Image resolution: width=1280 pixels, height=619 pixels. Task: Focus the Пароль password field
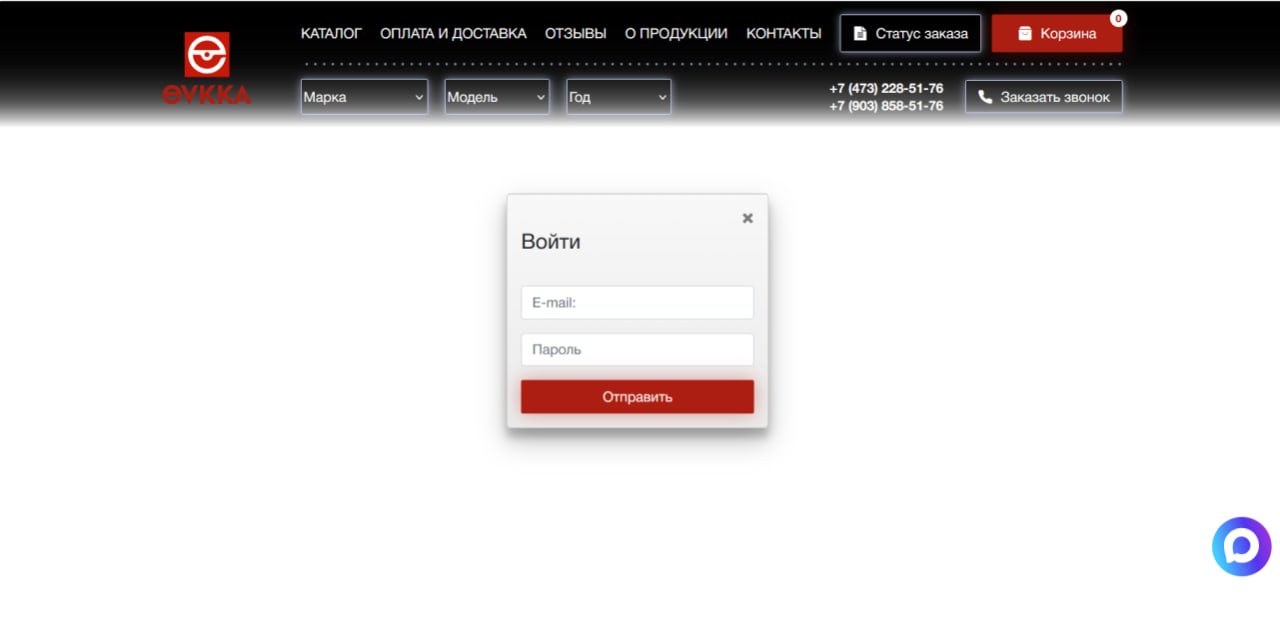tap(637, 349)
